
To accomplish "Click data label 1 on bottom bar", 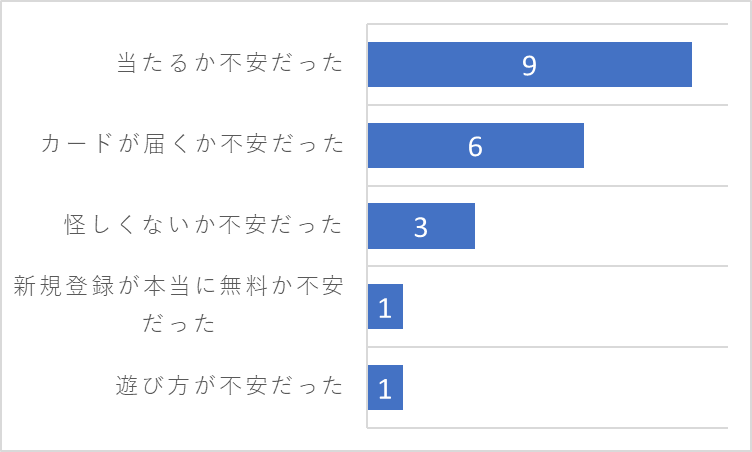I will 385,389.
